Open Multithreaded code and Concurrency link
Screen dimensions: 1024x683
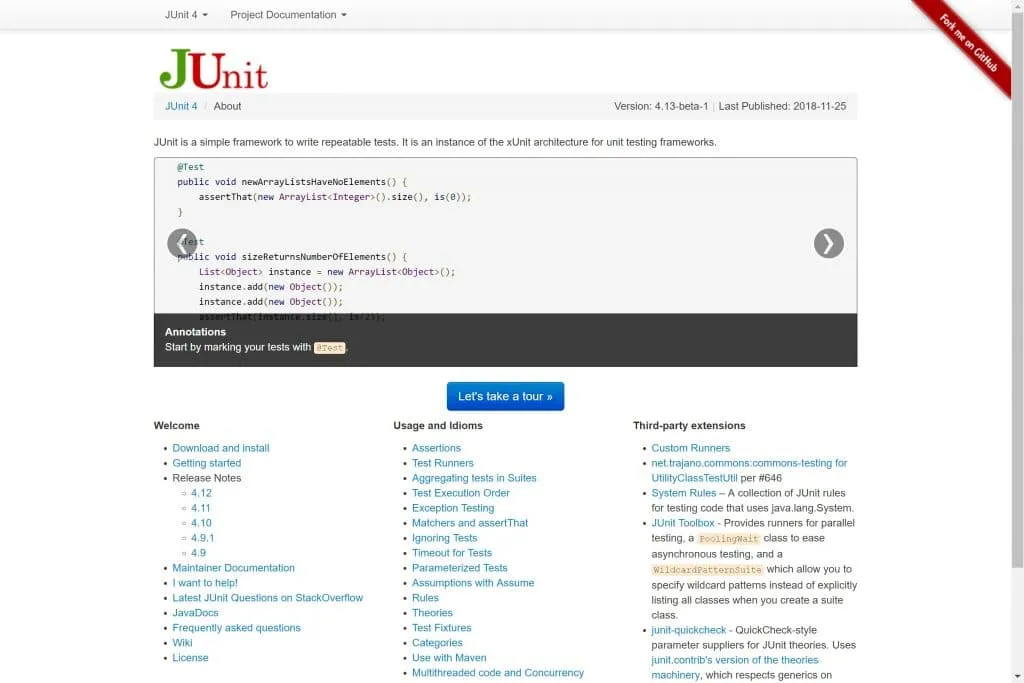point(498,673)
